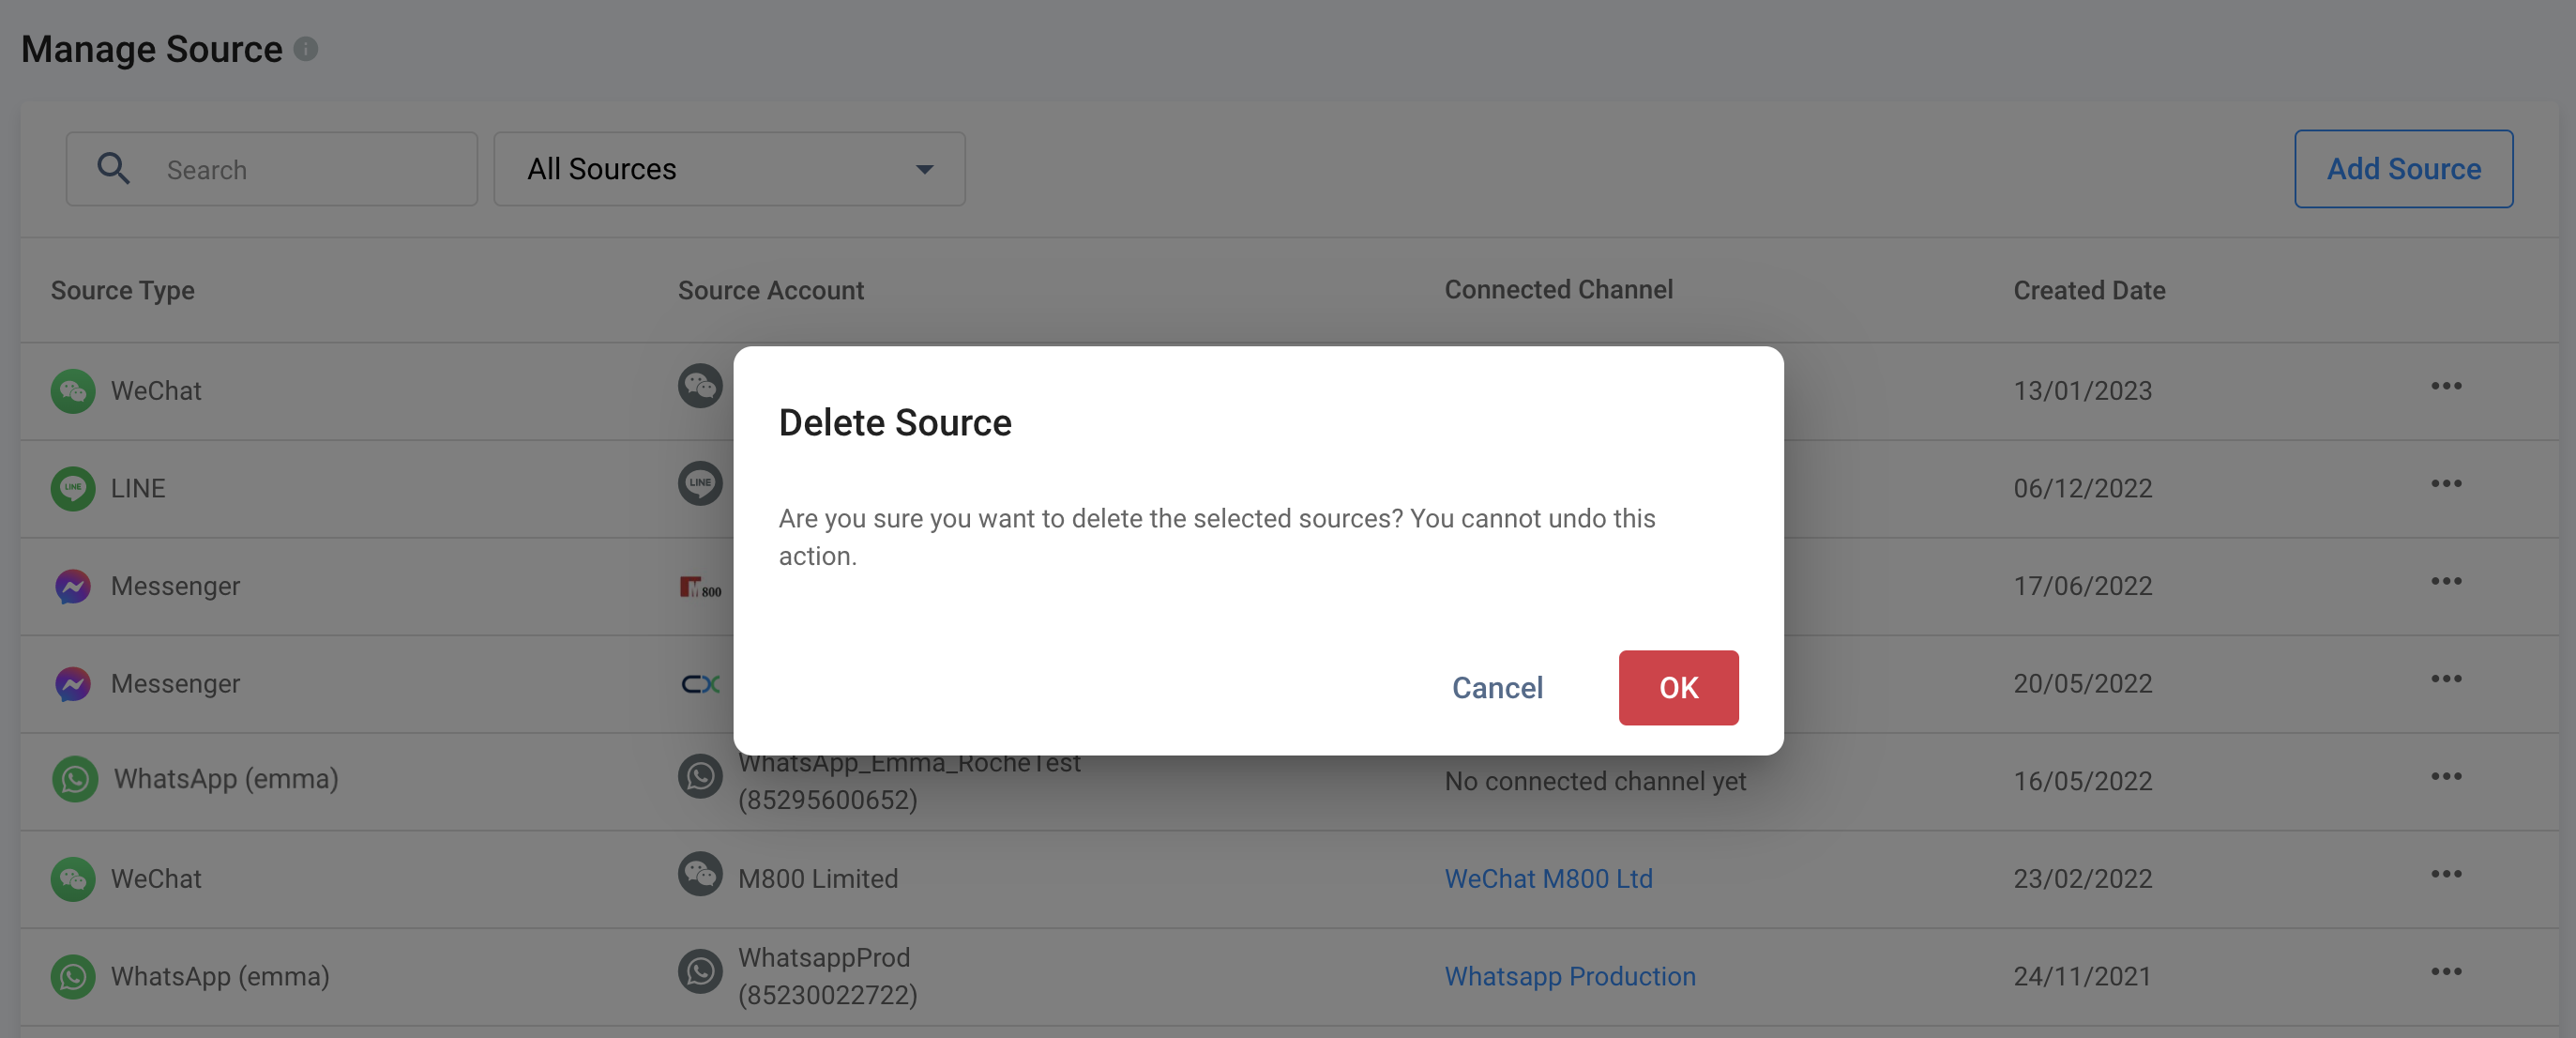
Task: Open three-dot menu for 13/01/2023 row
Action: pos(2445,386)
